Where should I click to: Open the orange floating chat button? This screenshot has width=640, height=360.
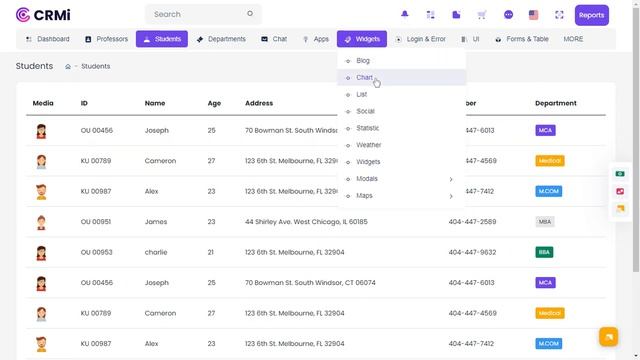608,337
